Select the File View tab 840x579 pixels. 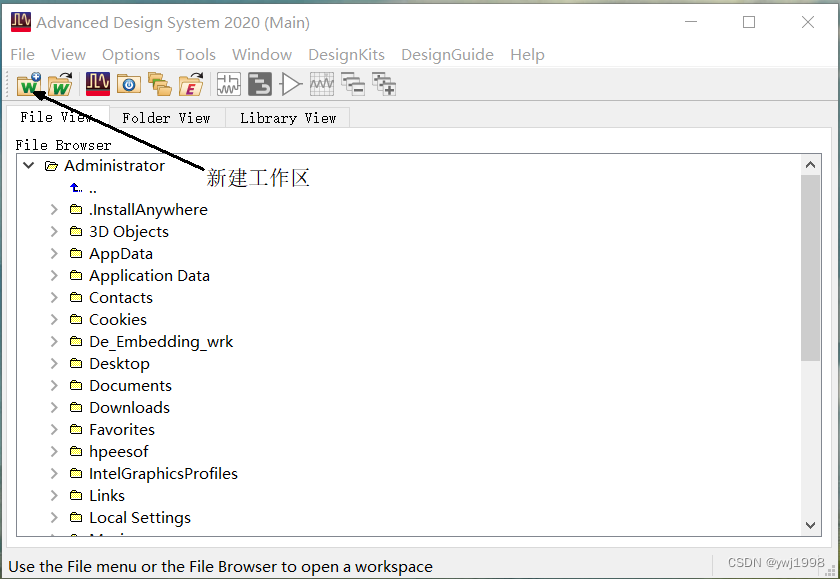(x=57, y=117)
